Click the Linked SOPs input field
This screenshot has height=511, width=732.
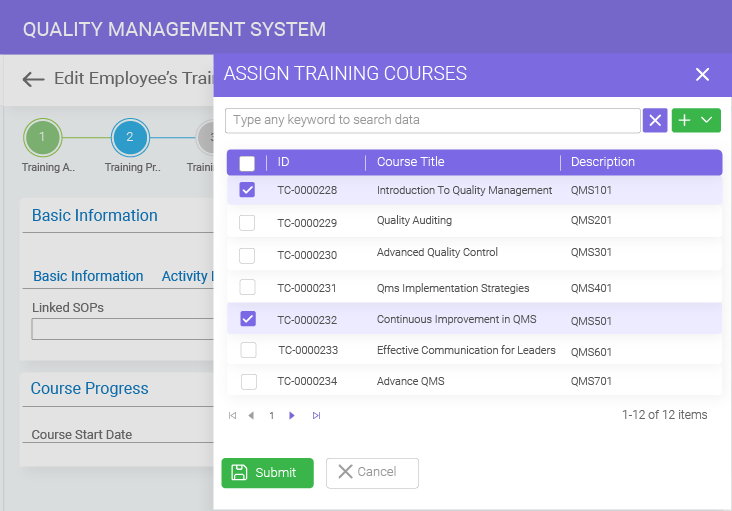click(x=122, y=329)
